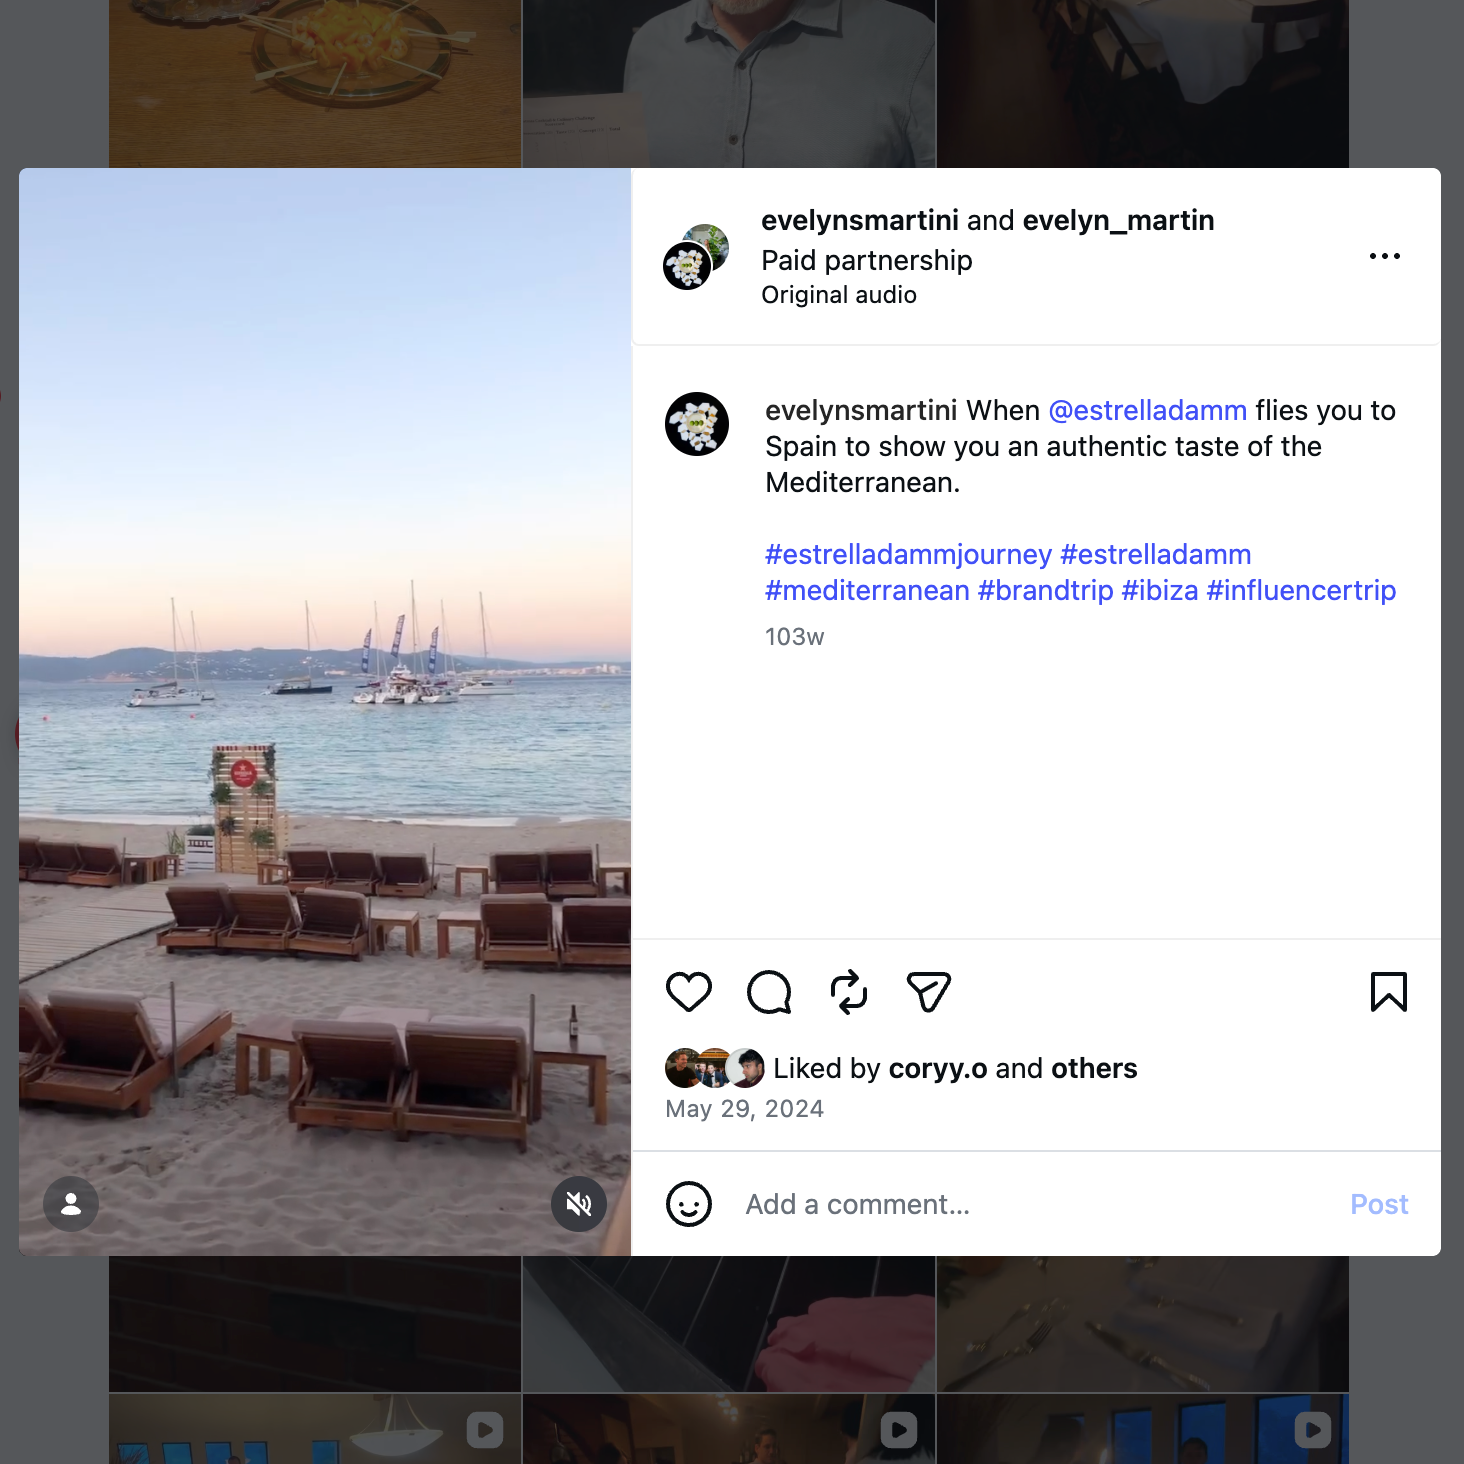Open the emoji picker for comments
Screen dimensions: 1464x1464
(x=689, y=1204)
